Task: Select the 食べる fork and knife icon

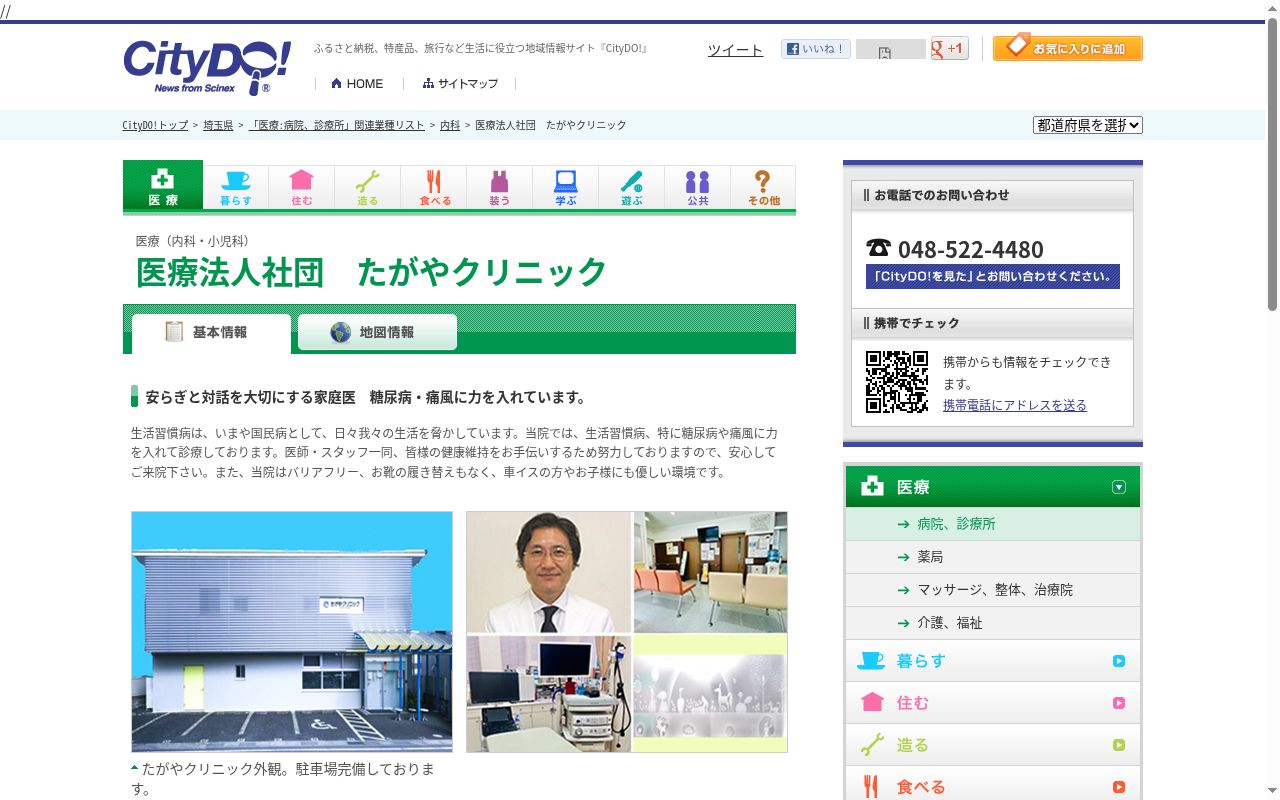Action: tap(434, 187)
